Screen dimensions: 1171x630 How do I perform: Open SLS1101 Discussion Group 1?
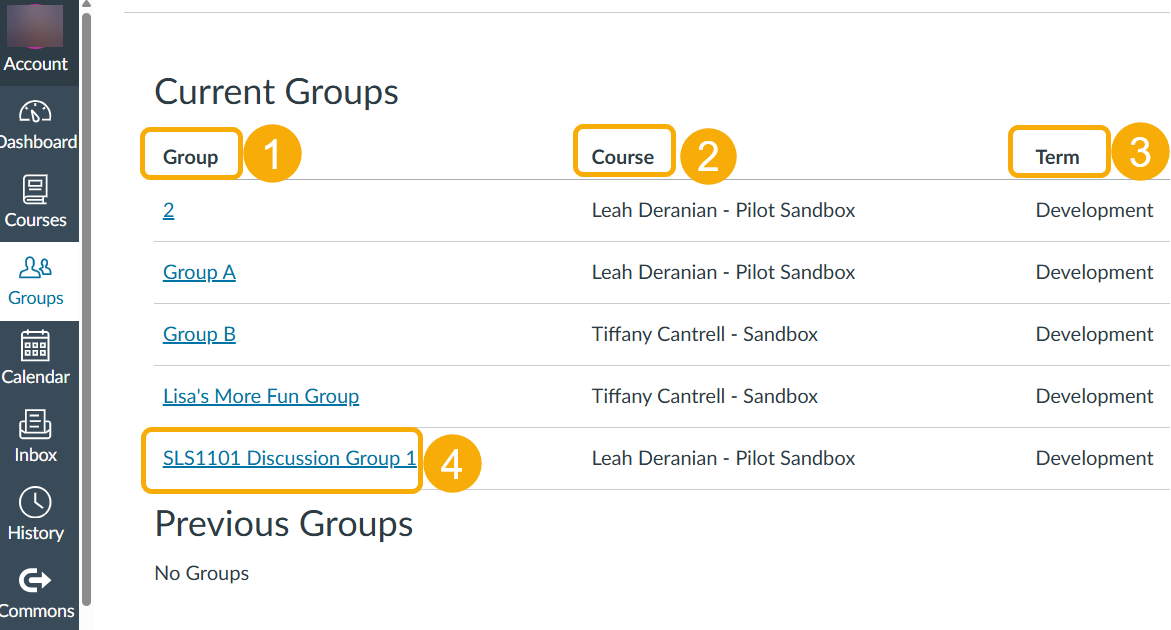[x=290, y=458]
